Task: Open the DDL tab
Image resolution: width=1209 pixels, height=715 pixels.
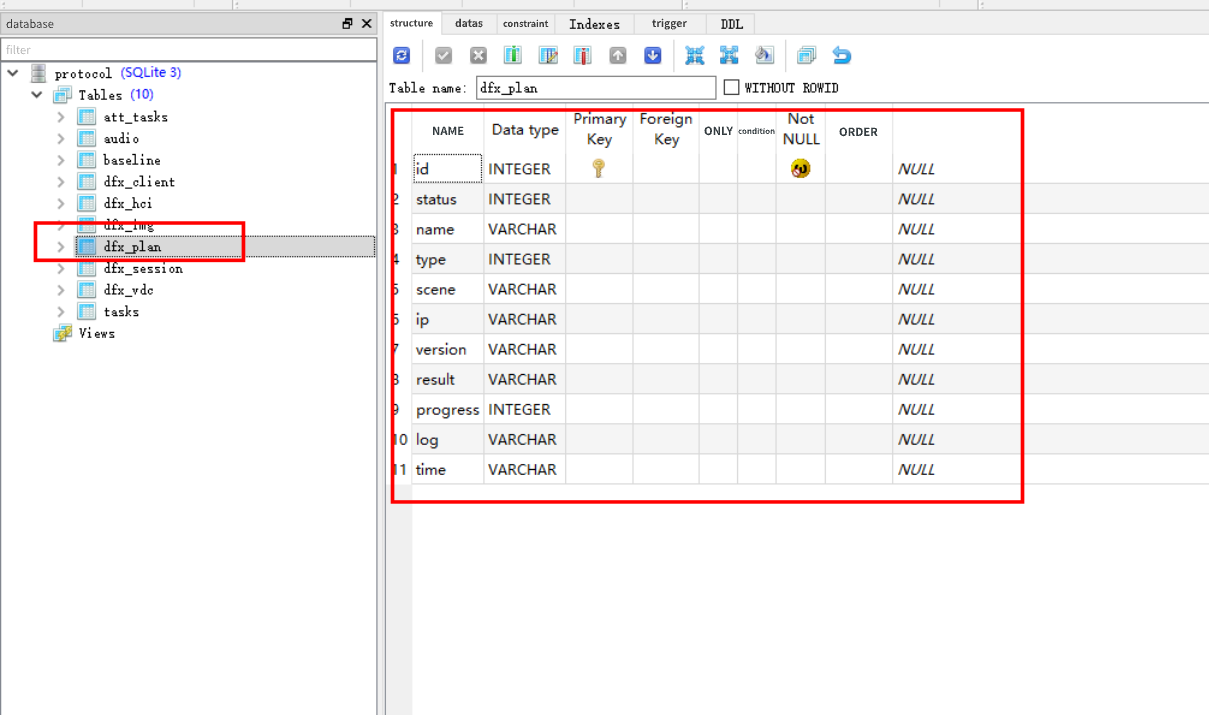Action: coord(731,23)
